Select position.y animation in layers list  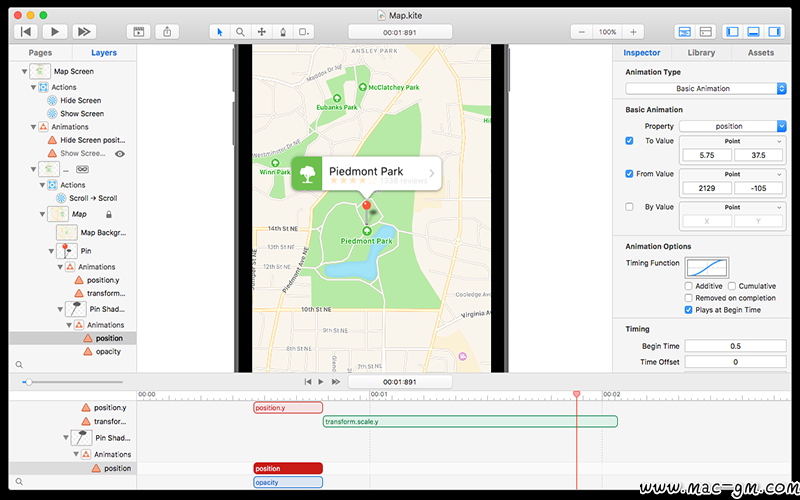coord(103,280)
